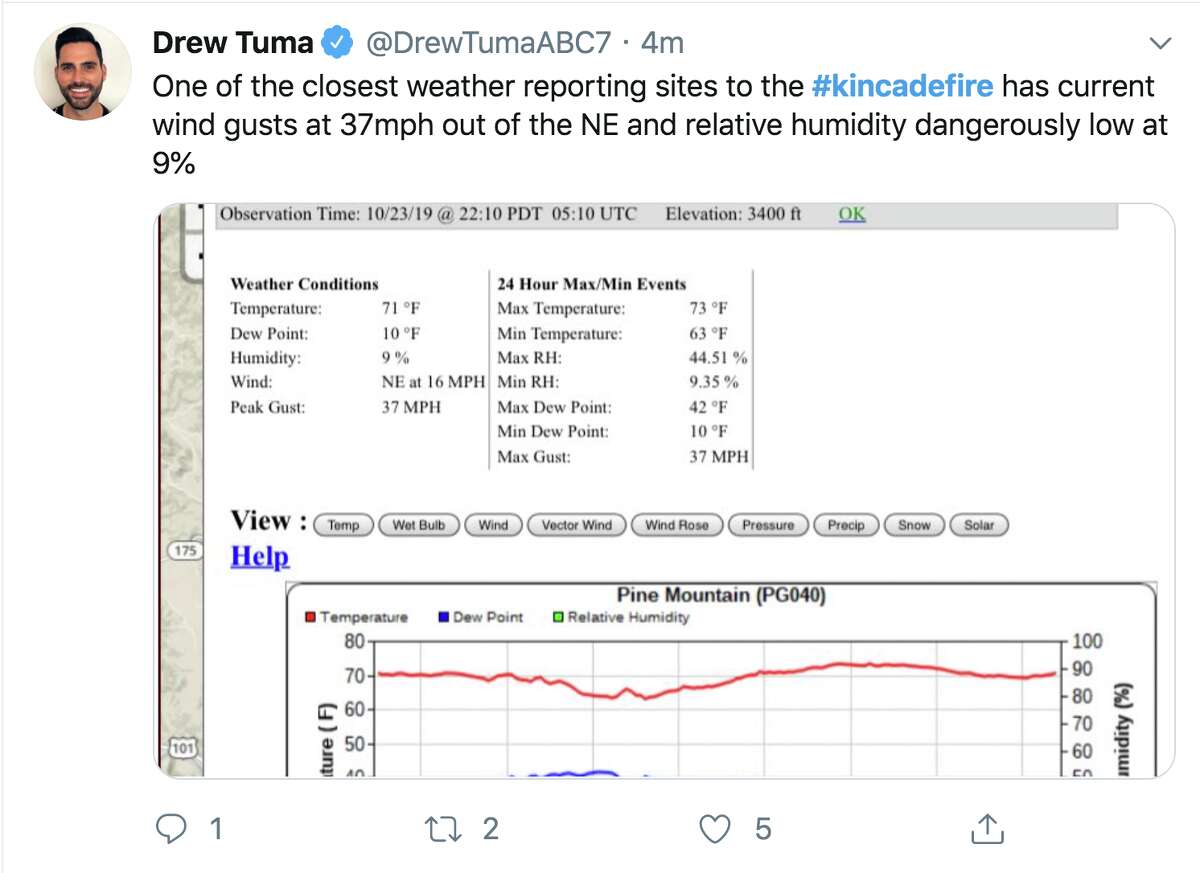Click the blue verified badge

click(x=339, y=43)
